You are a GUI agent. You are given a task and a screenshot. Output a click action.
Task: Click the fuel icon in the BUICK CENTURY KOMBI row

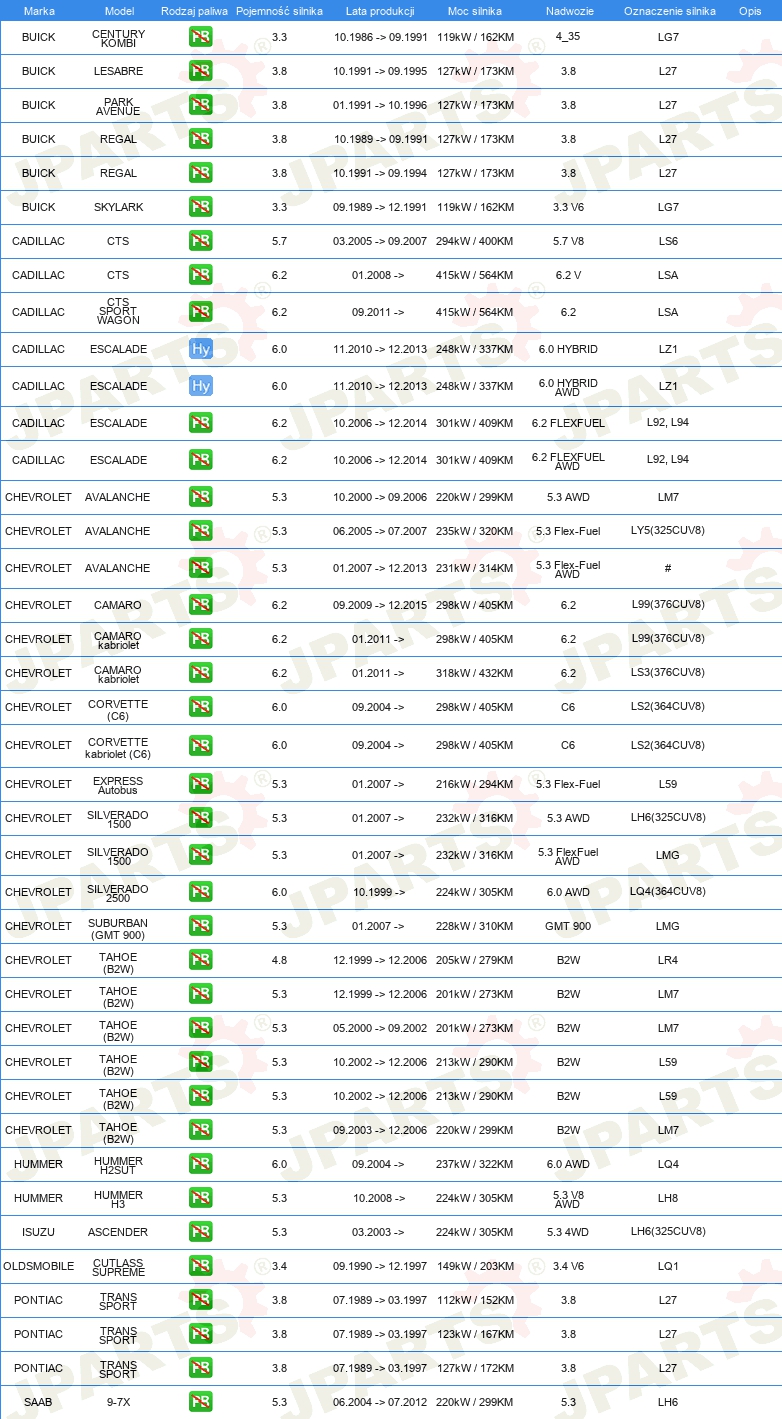(201, 37)
